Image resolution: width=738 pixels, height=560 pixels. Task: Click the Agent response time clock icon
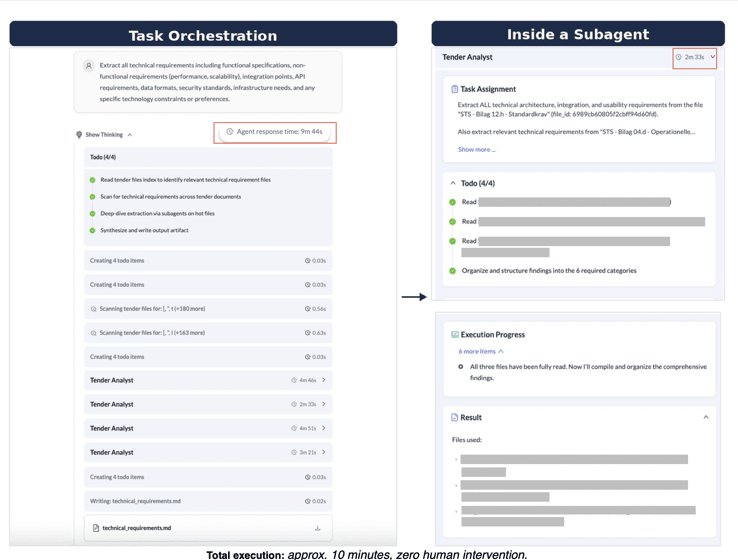pyautogui.click(x=230, y=132)
